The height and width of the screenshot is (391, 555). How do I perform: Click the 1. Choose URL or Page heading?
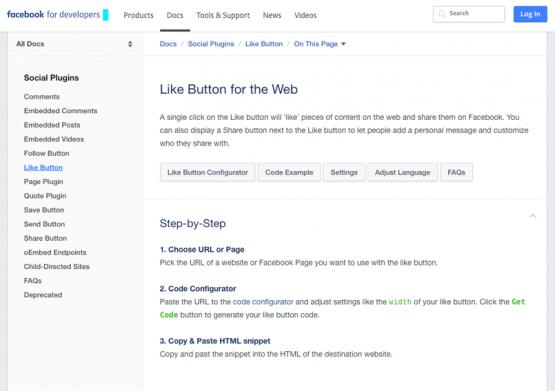(x=202, y=249)
